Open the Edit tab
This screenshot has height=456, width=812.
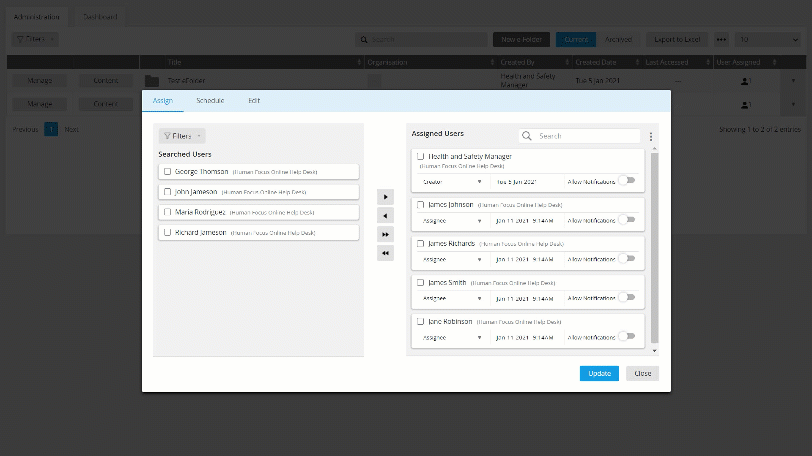point(255,101)
